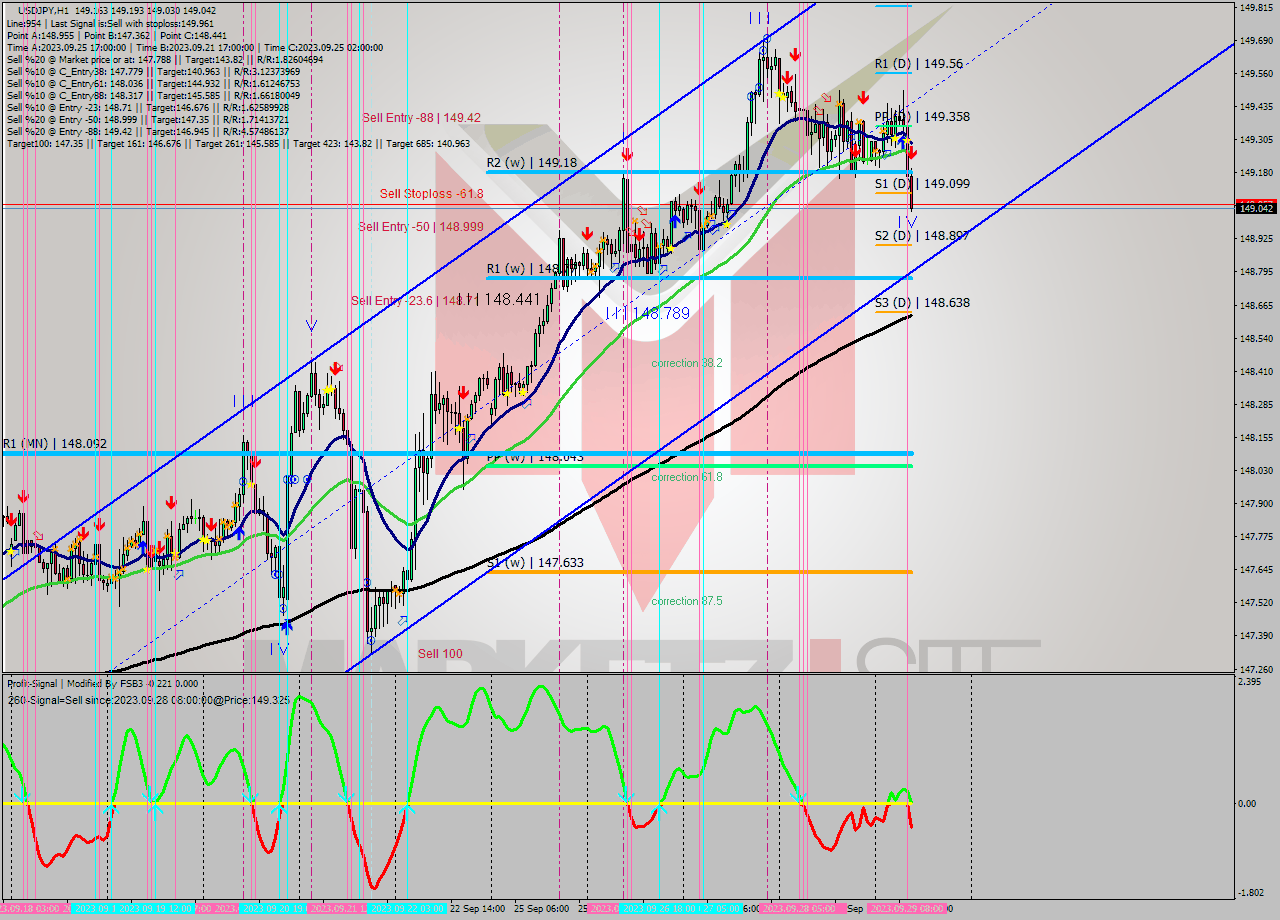The image size is (1280, 920).
Task: Click indicator scale value -1.802
Action: tap(1250, 893)
